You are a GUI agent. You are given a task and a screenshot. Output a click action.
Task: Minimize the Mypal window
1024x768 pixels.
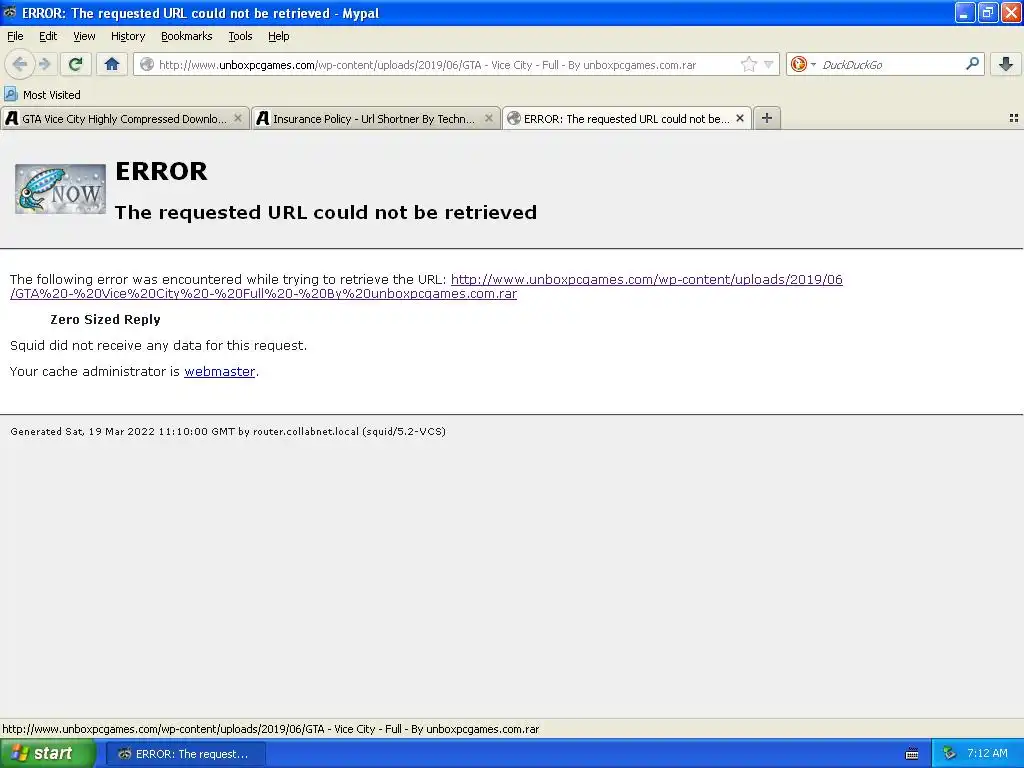(x=965, y=12)
